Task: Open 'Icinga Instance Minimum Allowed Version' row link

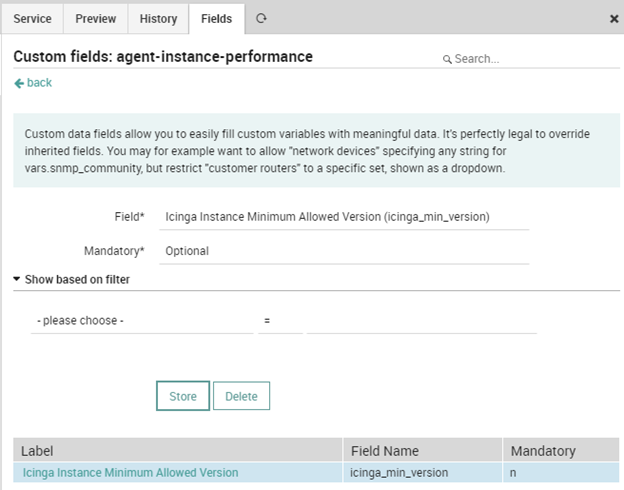Action: click(130, 472)
